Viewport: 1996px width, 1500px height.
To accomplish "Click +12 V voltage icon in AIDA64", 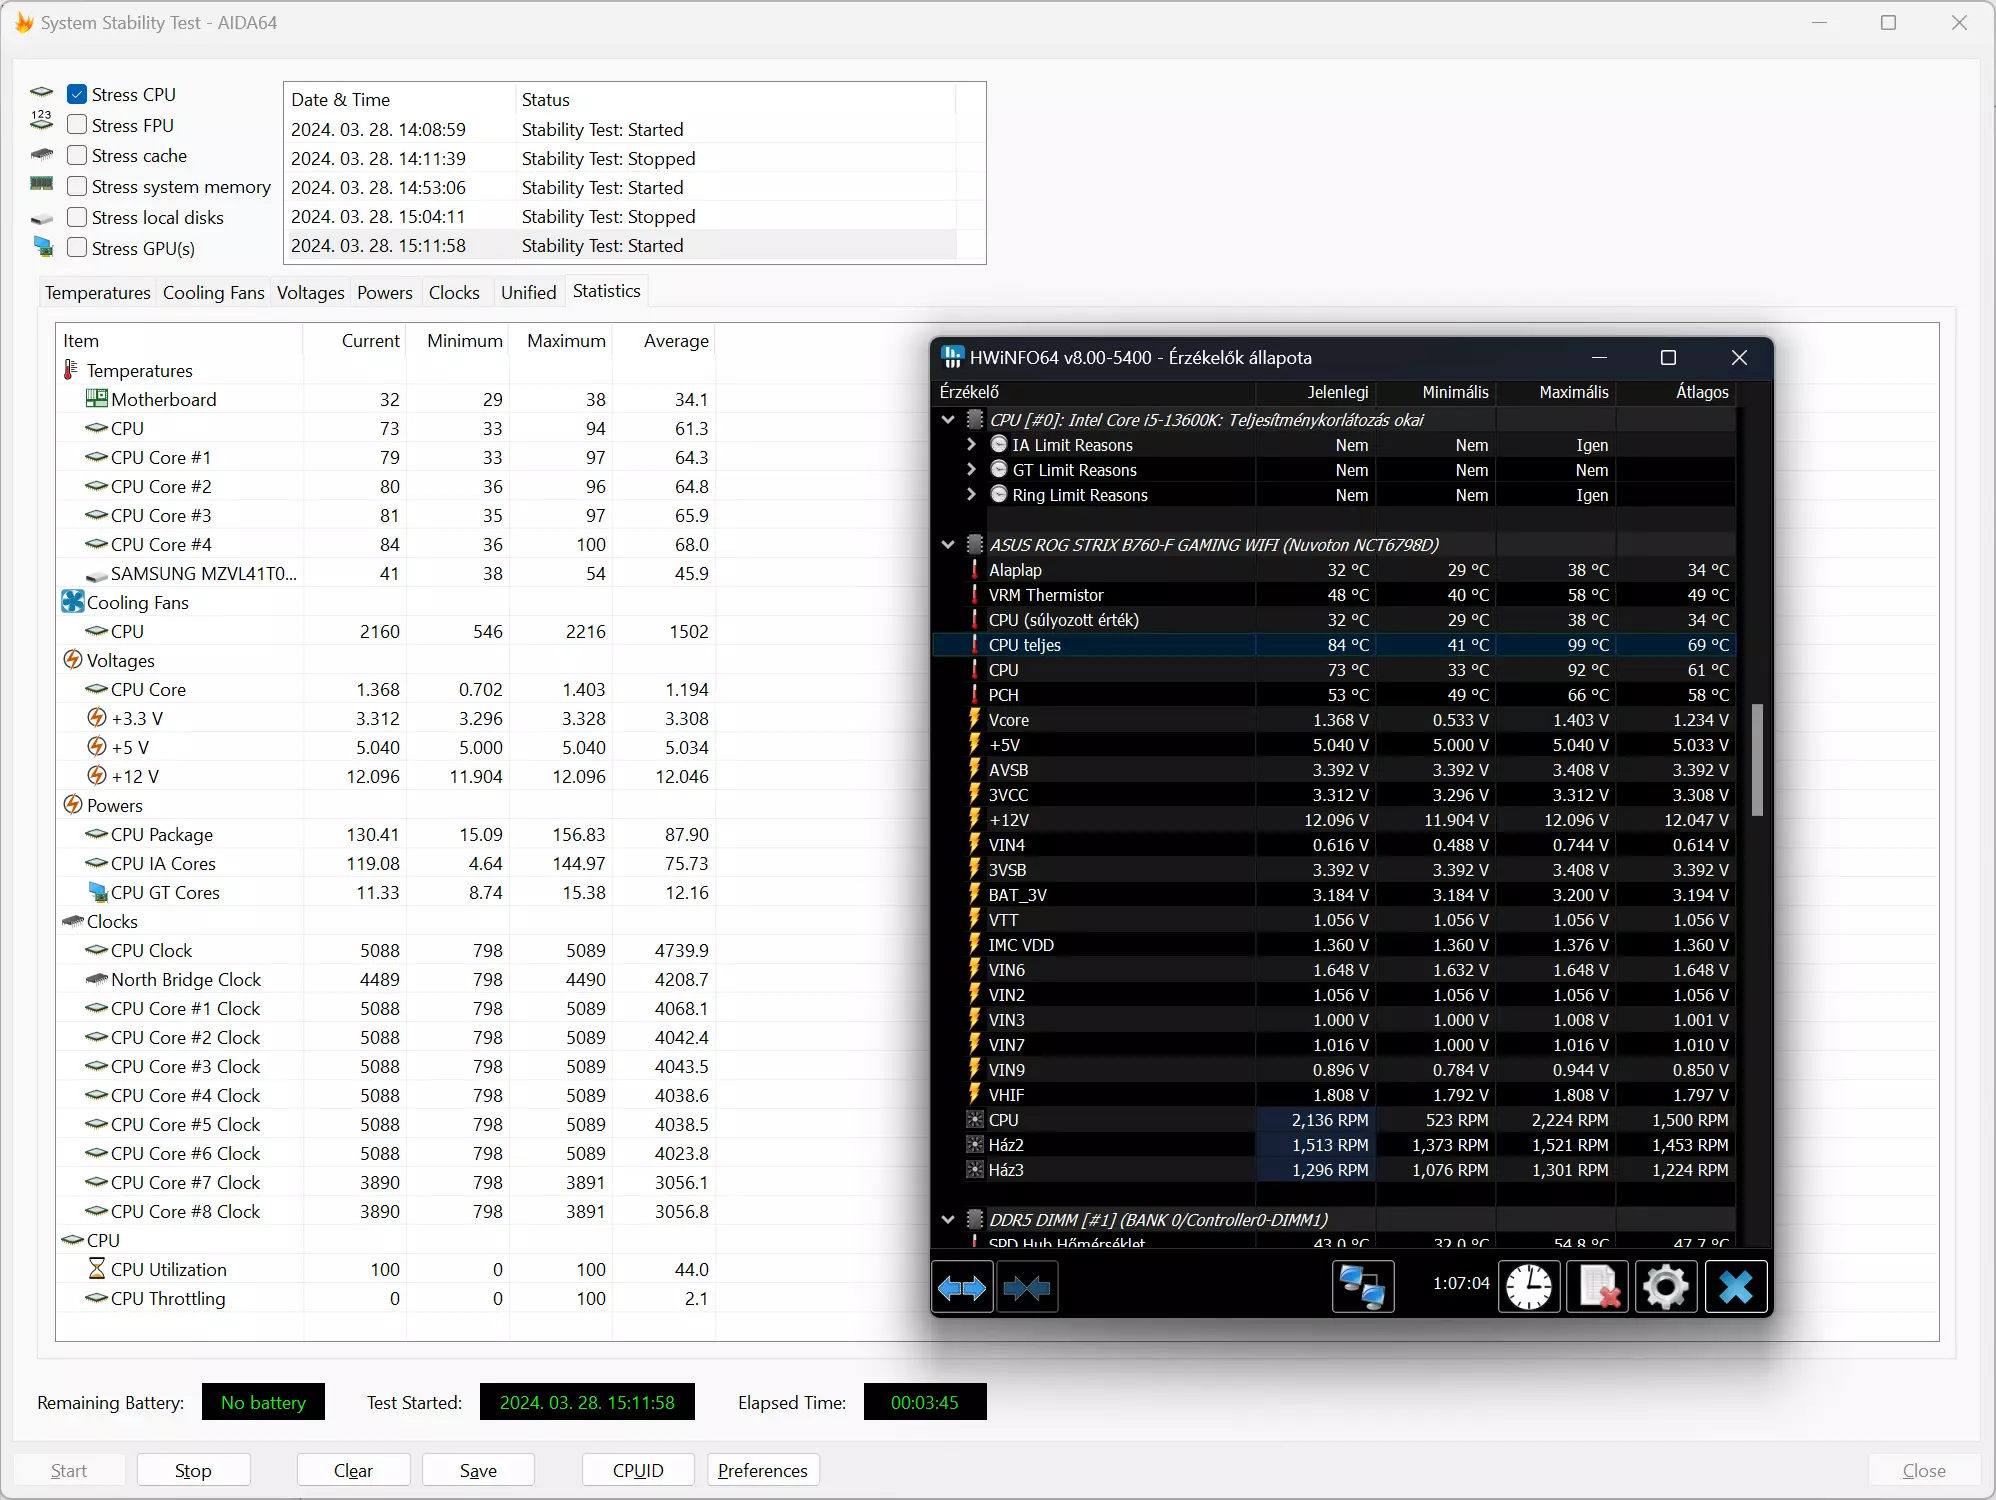I will click(96, 776).
